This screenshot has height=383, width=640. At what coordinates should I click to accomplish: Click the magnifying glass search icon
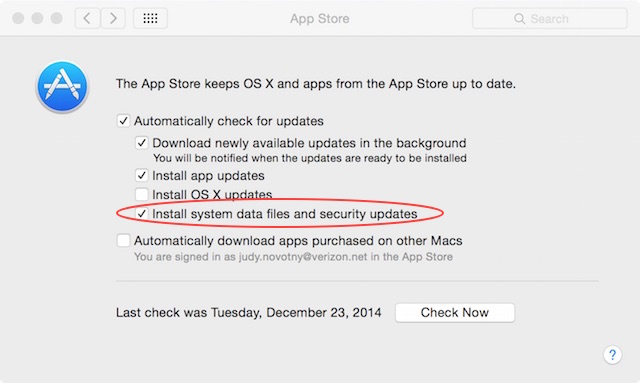click(x=519, y=19)
